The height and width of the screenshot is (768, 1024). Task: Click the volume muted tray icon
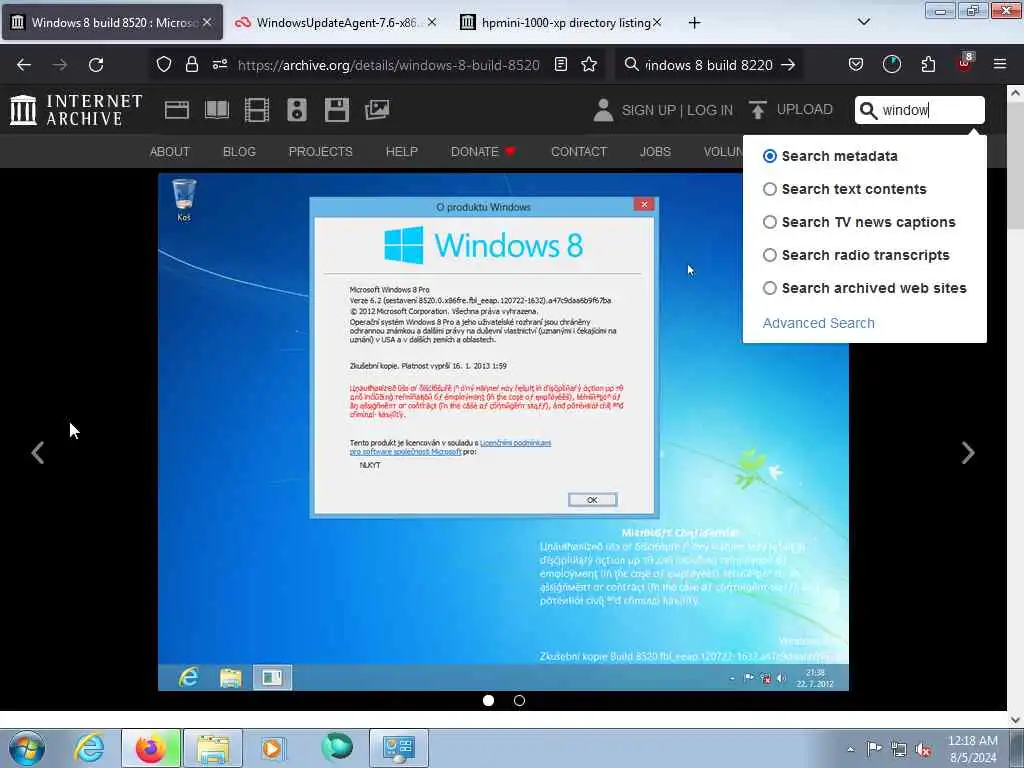tap(923, 750)
